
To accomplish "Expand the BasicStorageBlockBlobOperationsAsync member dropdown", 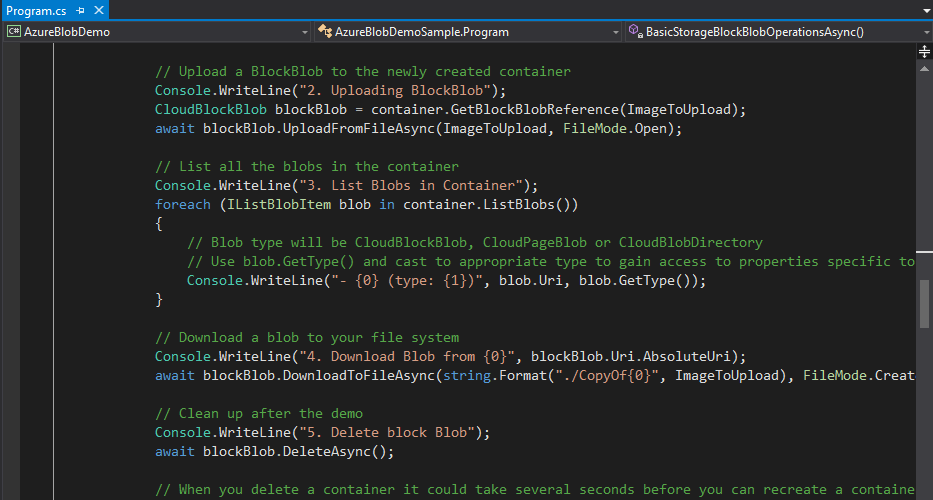I will 923,31.
